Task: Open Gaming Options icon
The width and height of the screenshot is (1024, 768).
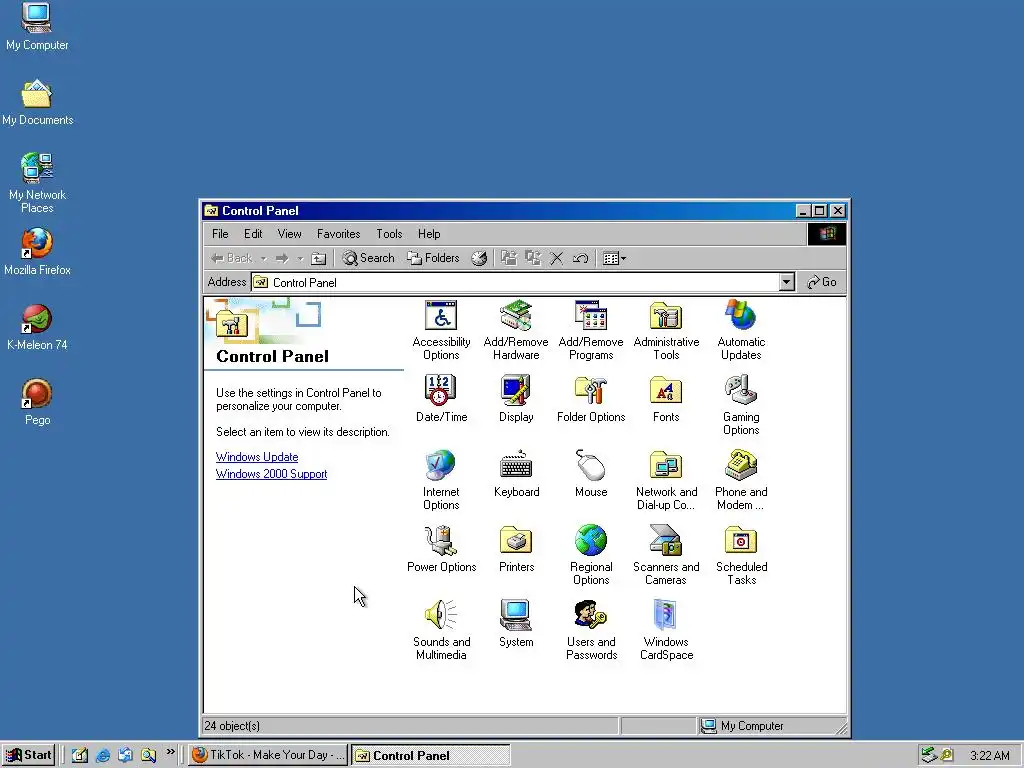Action: 741,405
